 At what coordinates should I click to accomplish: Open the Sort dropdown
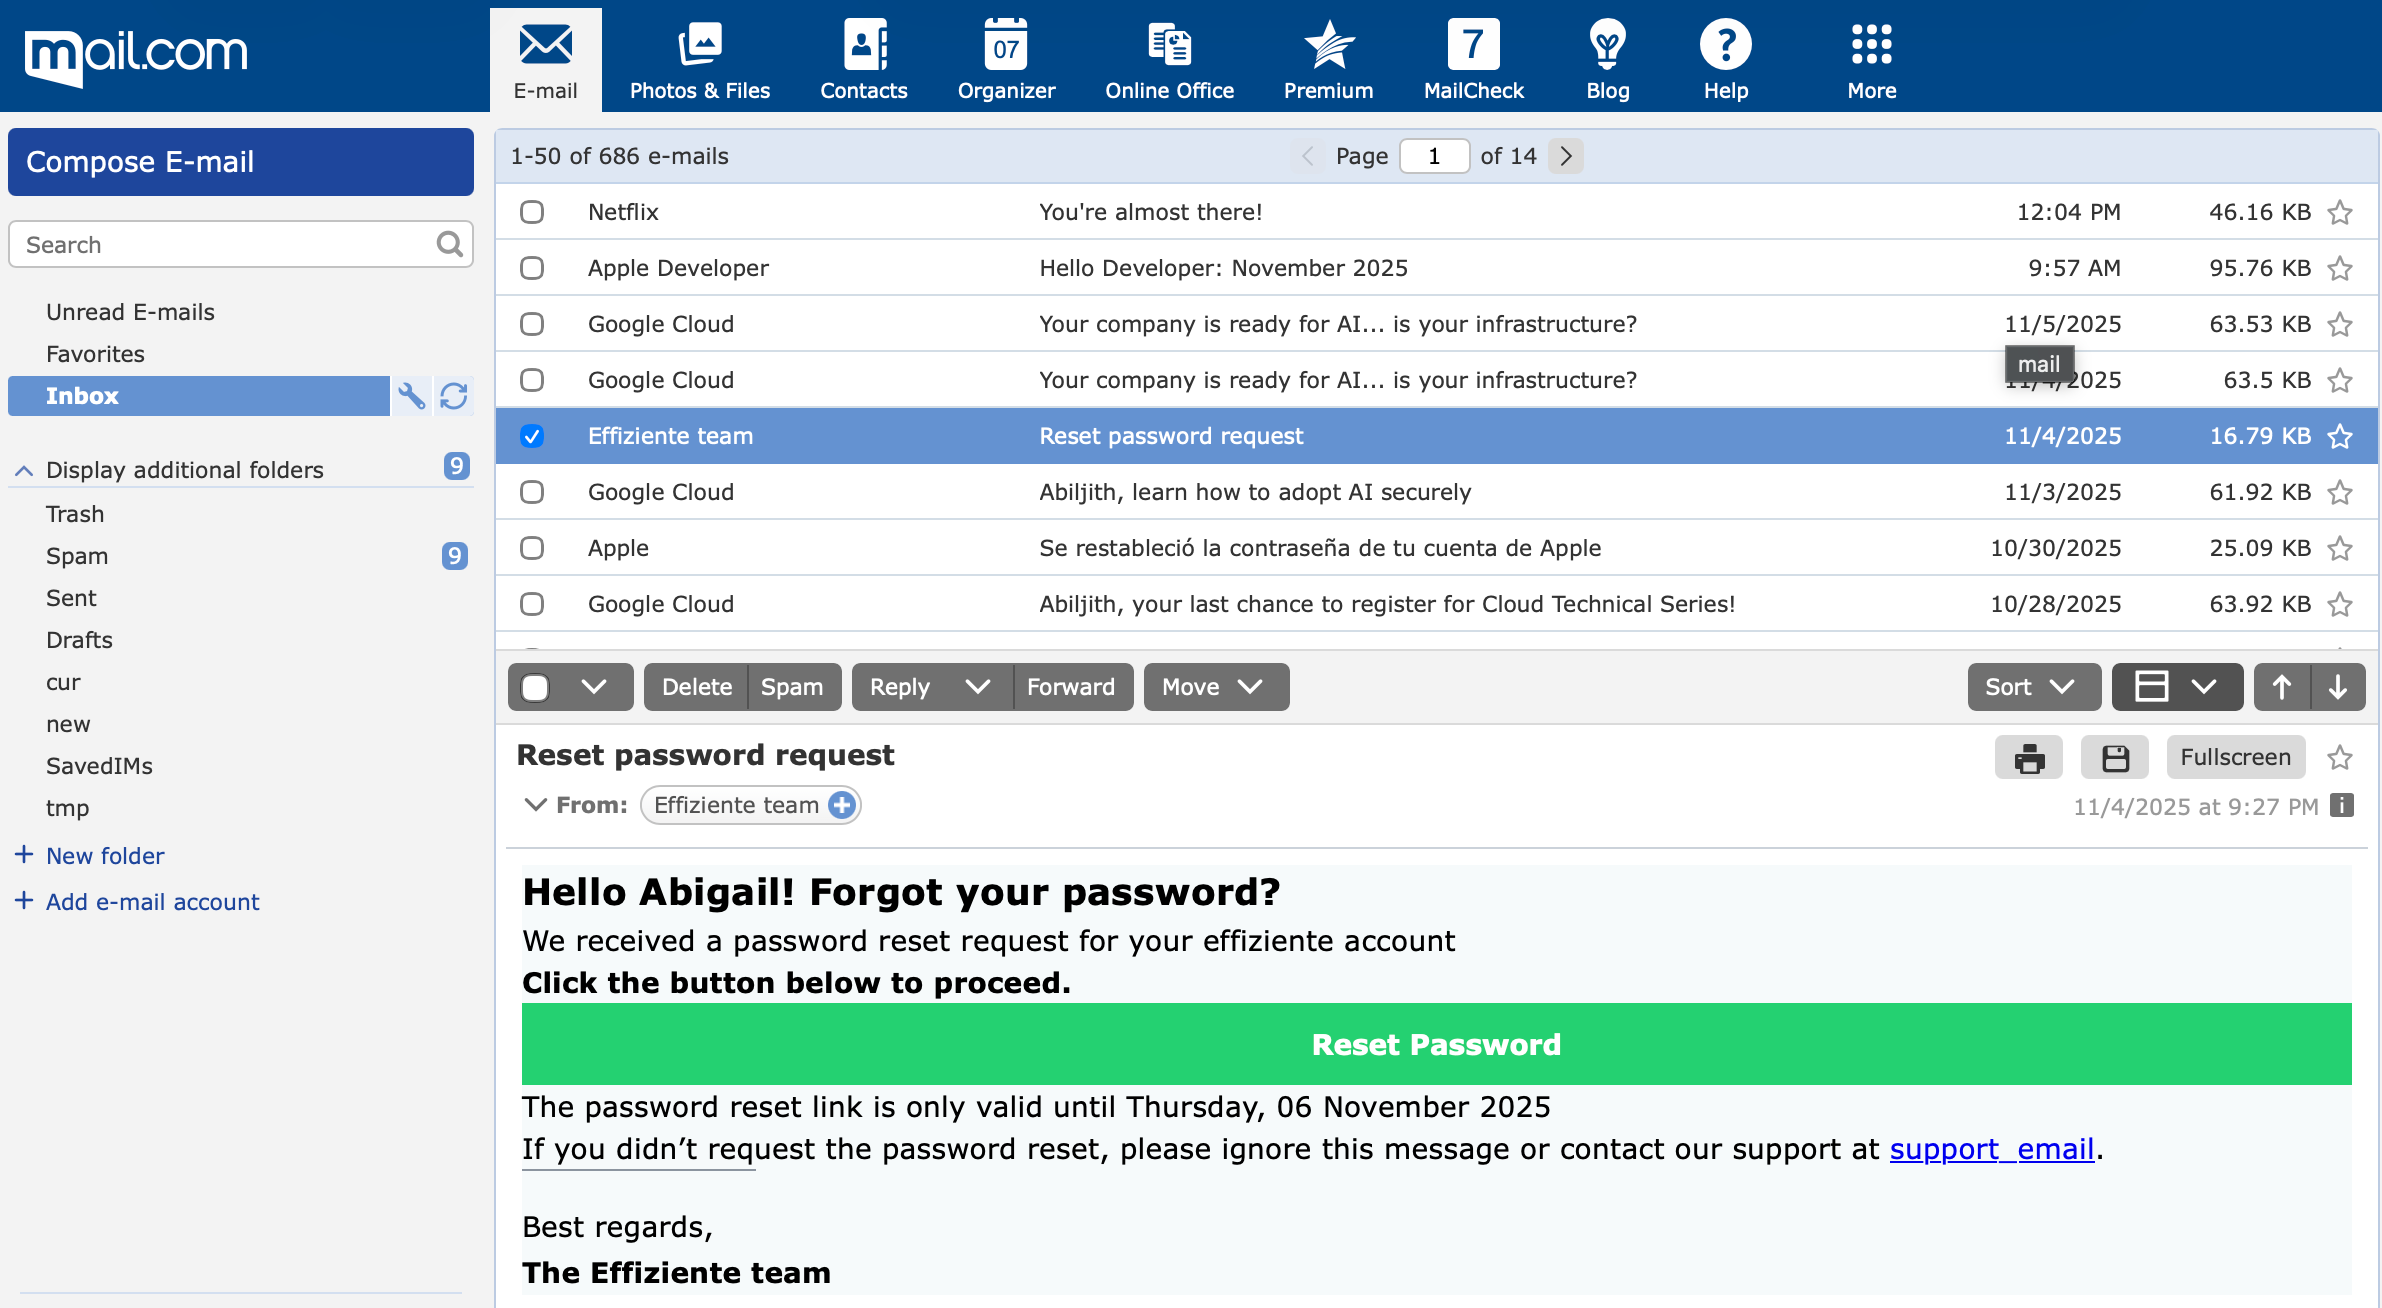tap(2033, 687)
